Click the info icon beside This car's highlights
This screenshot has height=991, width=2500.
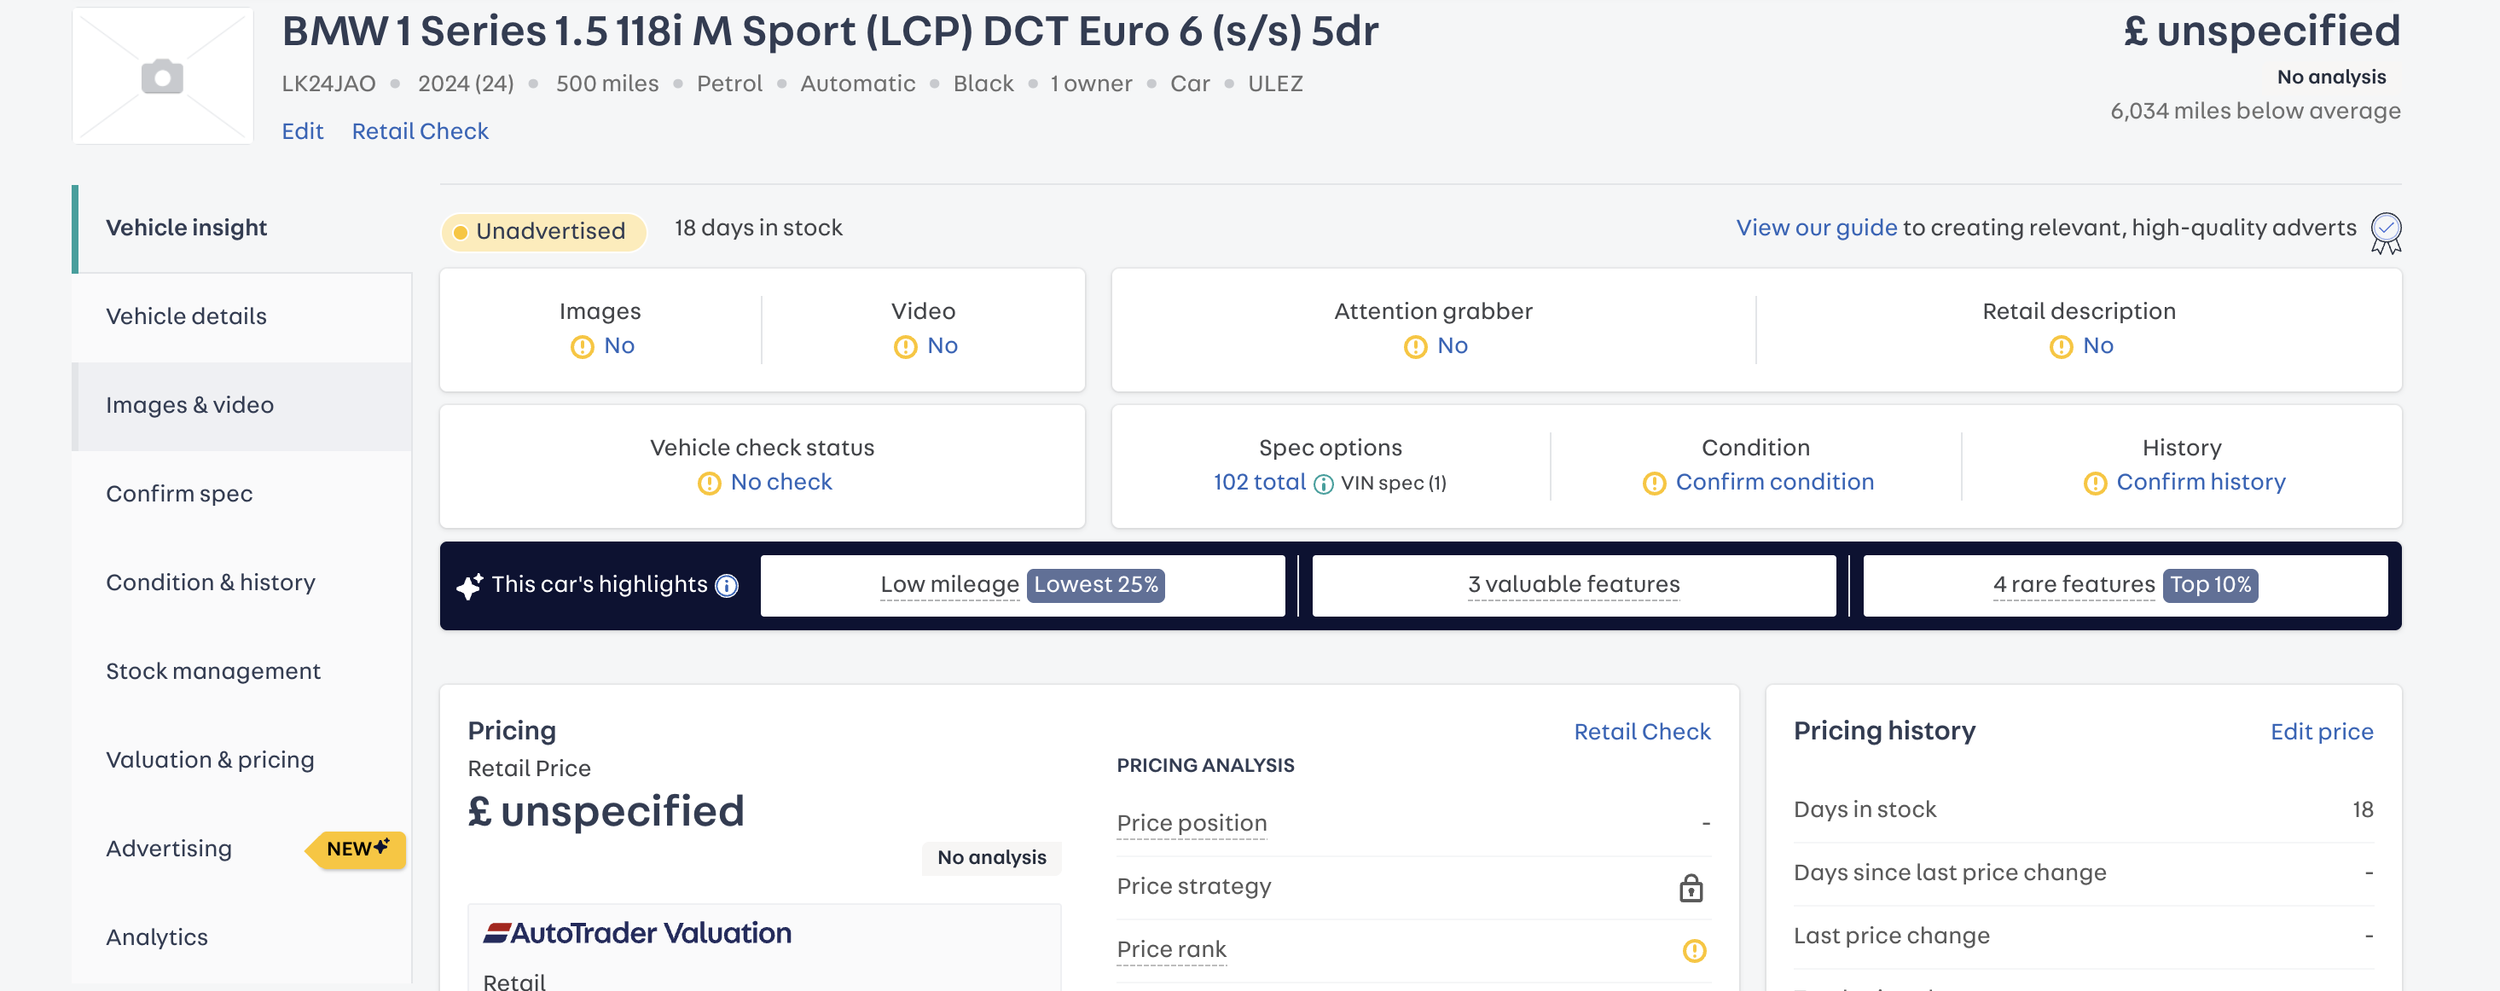(x=727, y=586)
